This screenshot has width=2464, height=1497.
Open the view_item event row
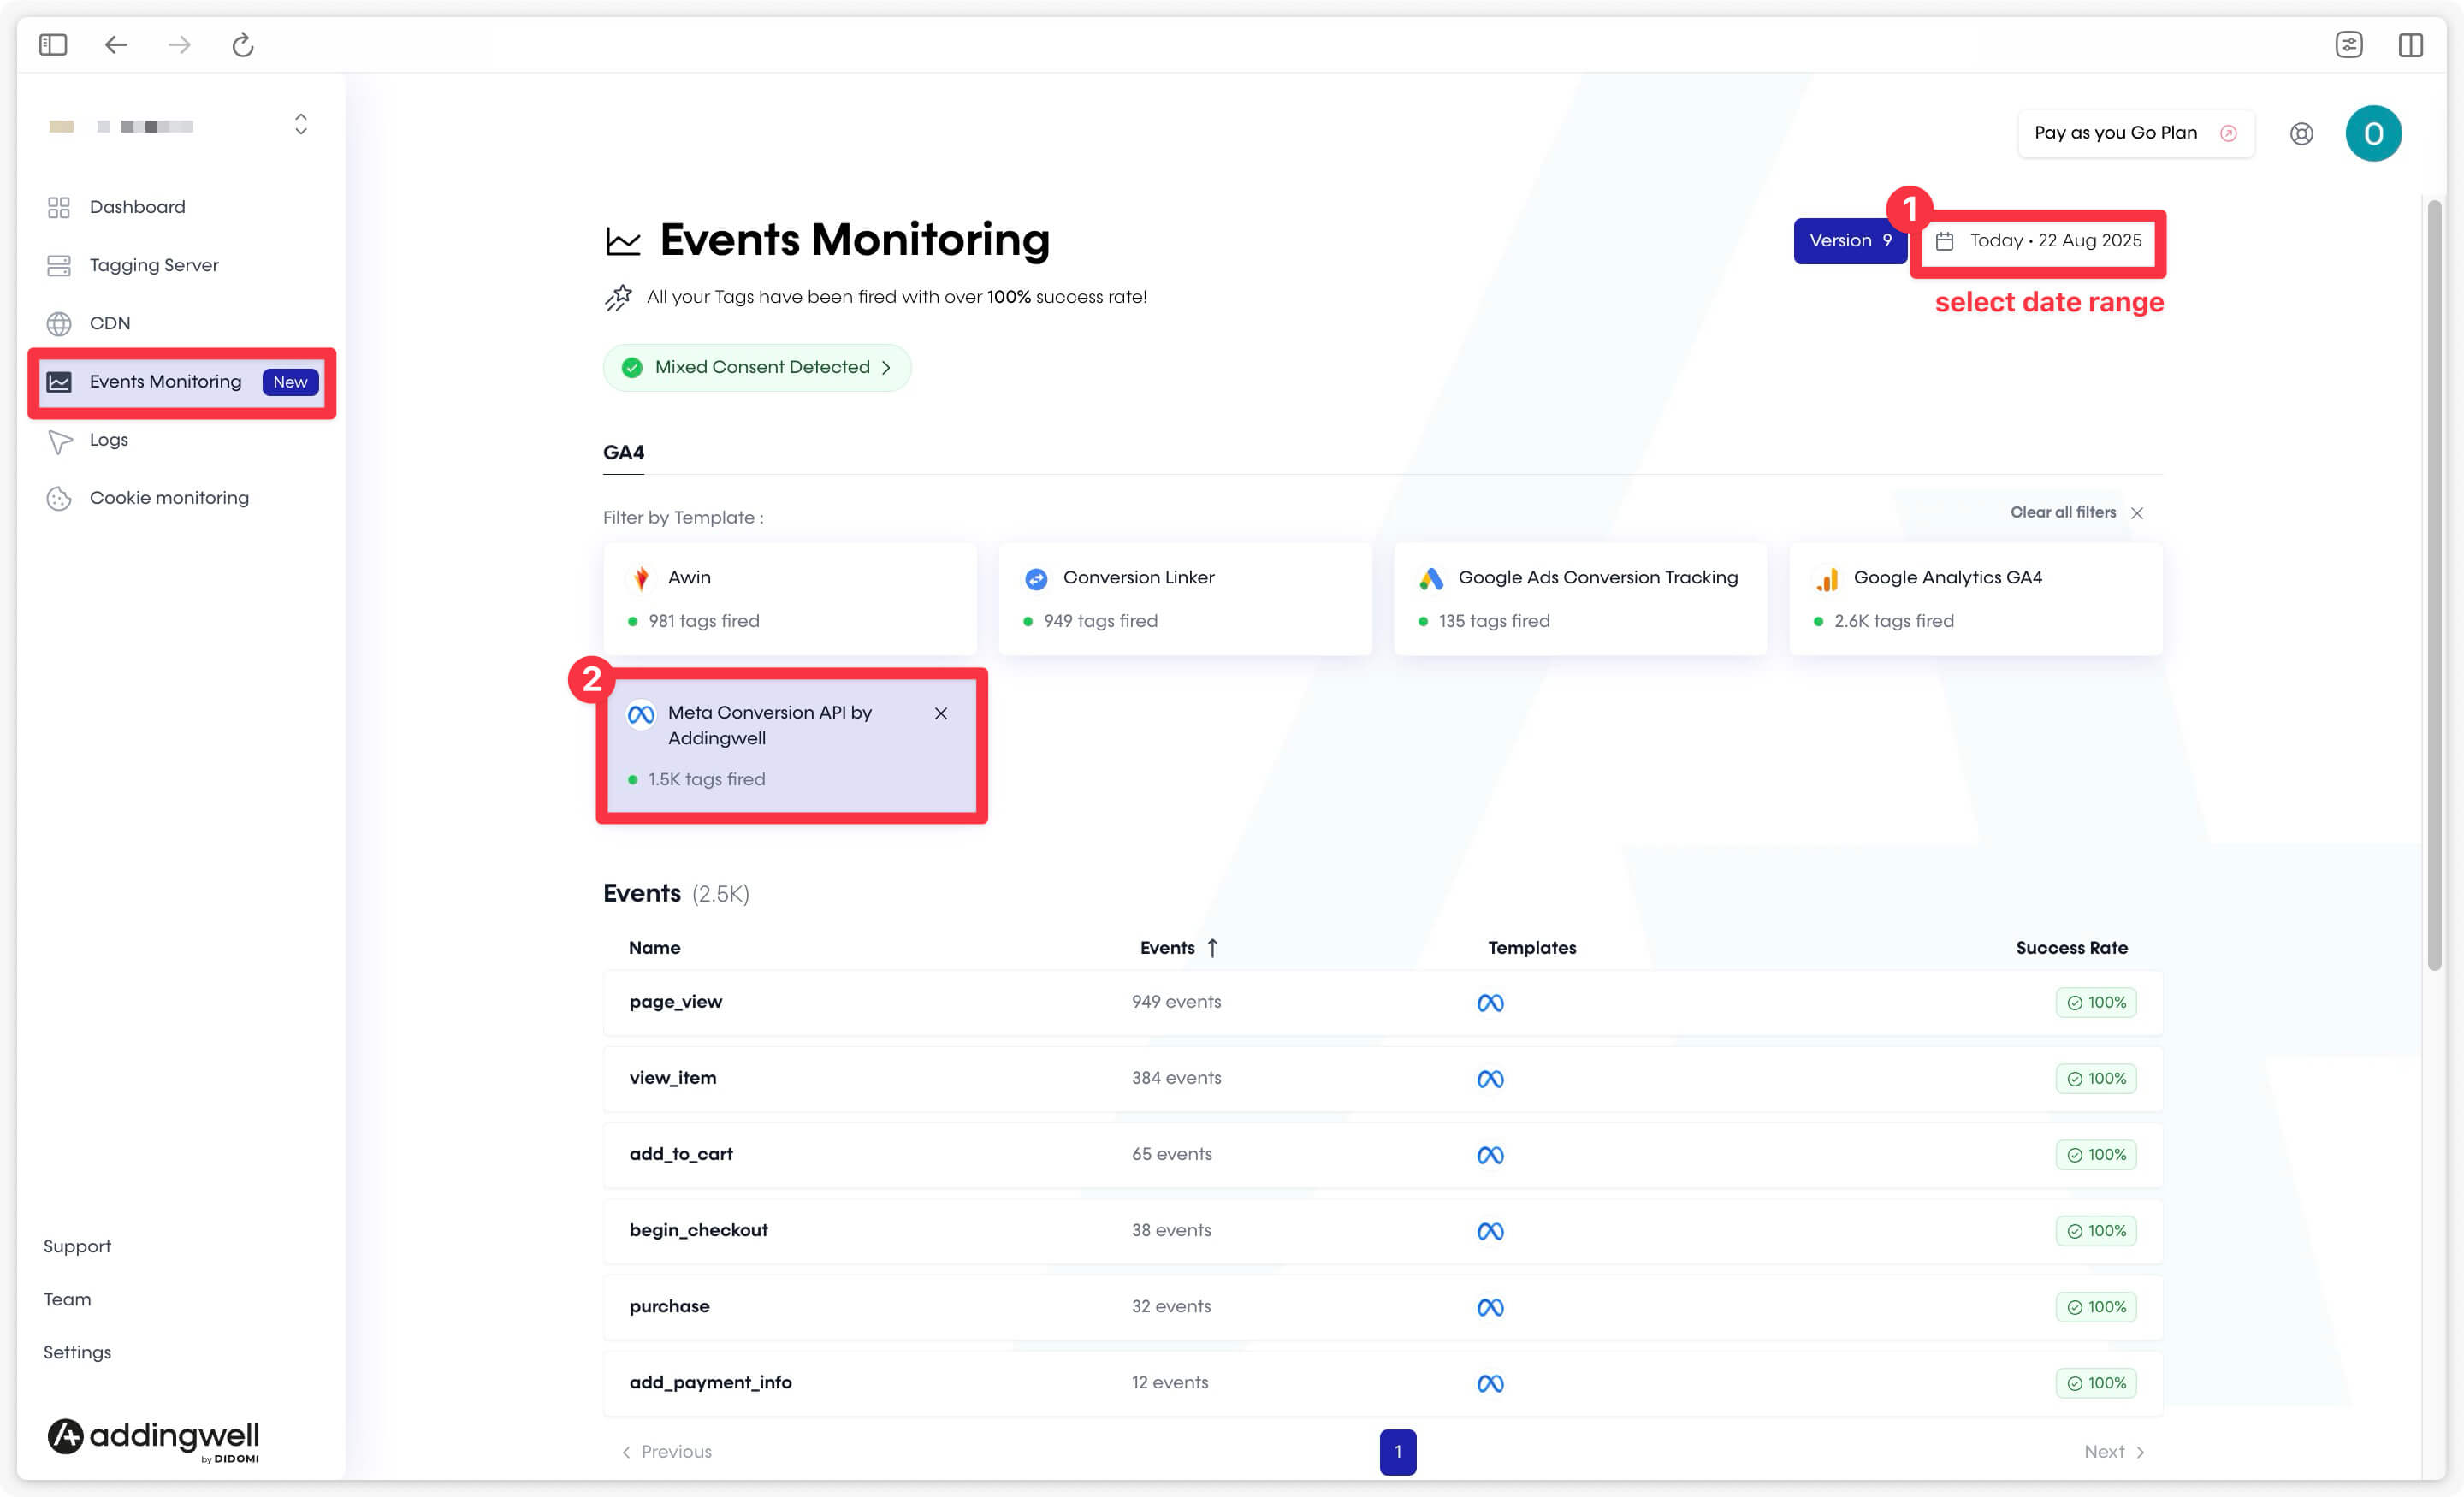click(1383, 1078)
